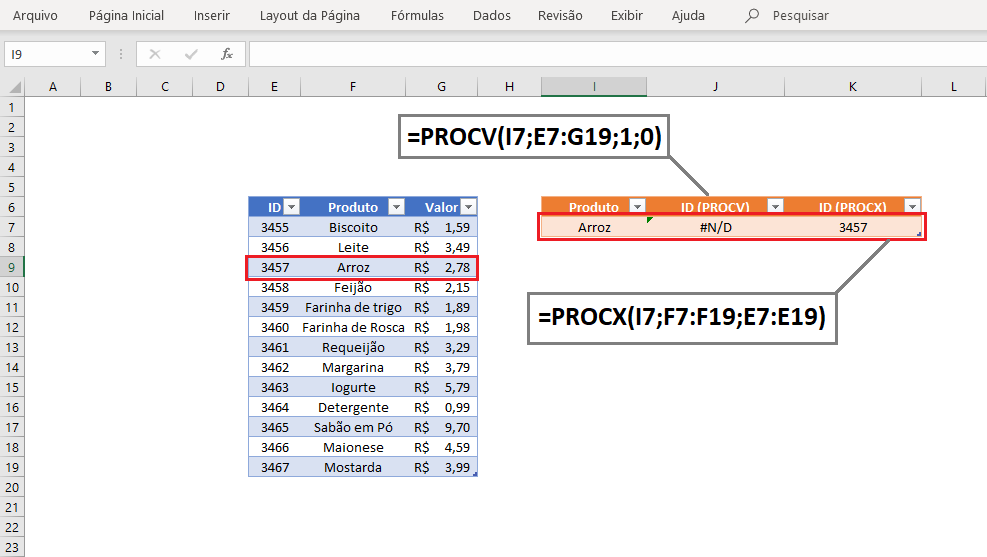This screenshot has width=987, height=557.
Task: Click the cancel (X) formula icon
Action: tap(155, 55)
